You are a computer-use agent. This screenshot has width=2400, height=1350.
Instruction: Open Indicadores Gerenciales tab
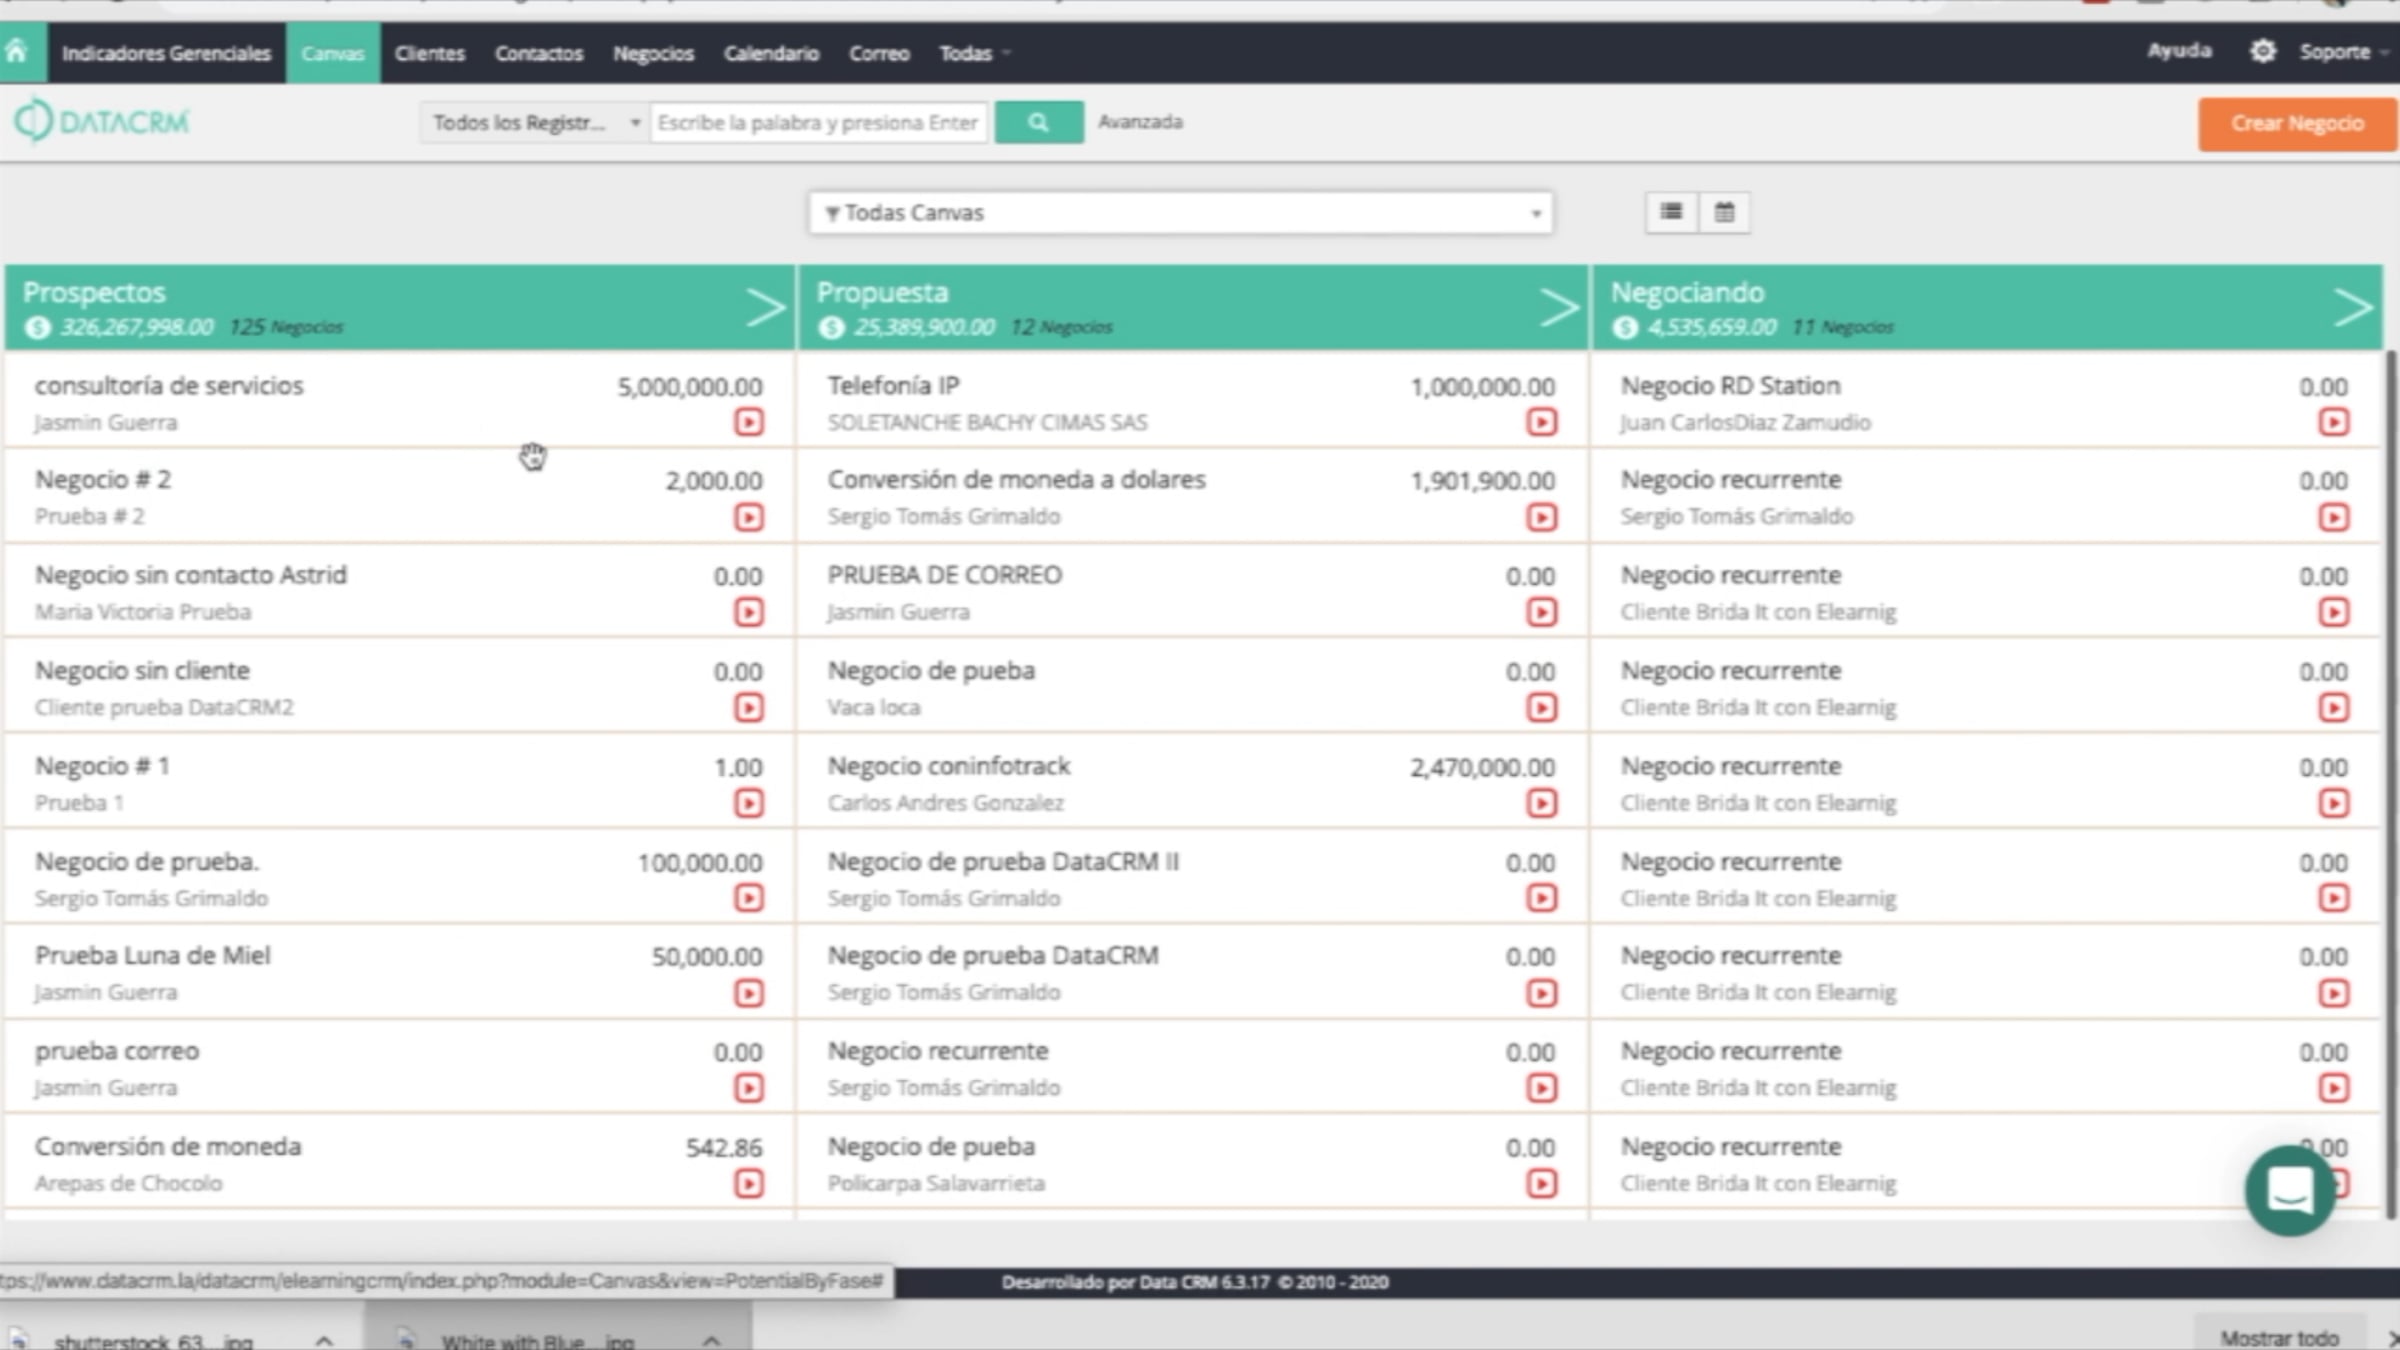coord(166,53)
